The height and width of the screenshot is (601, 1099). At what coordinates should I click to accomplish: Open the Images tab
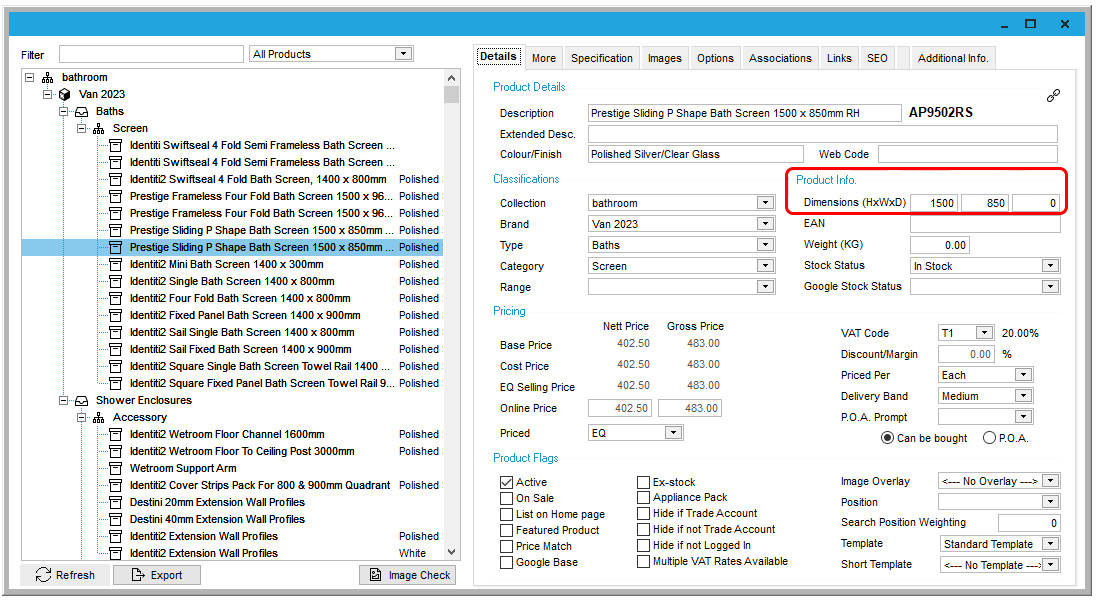[x=664, y=58]
